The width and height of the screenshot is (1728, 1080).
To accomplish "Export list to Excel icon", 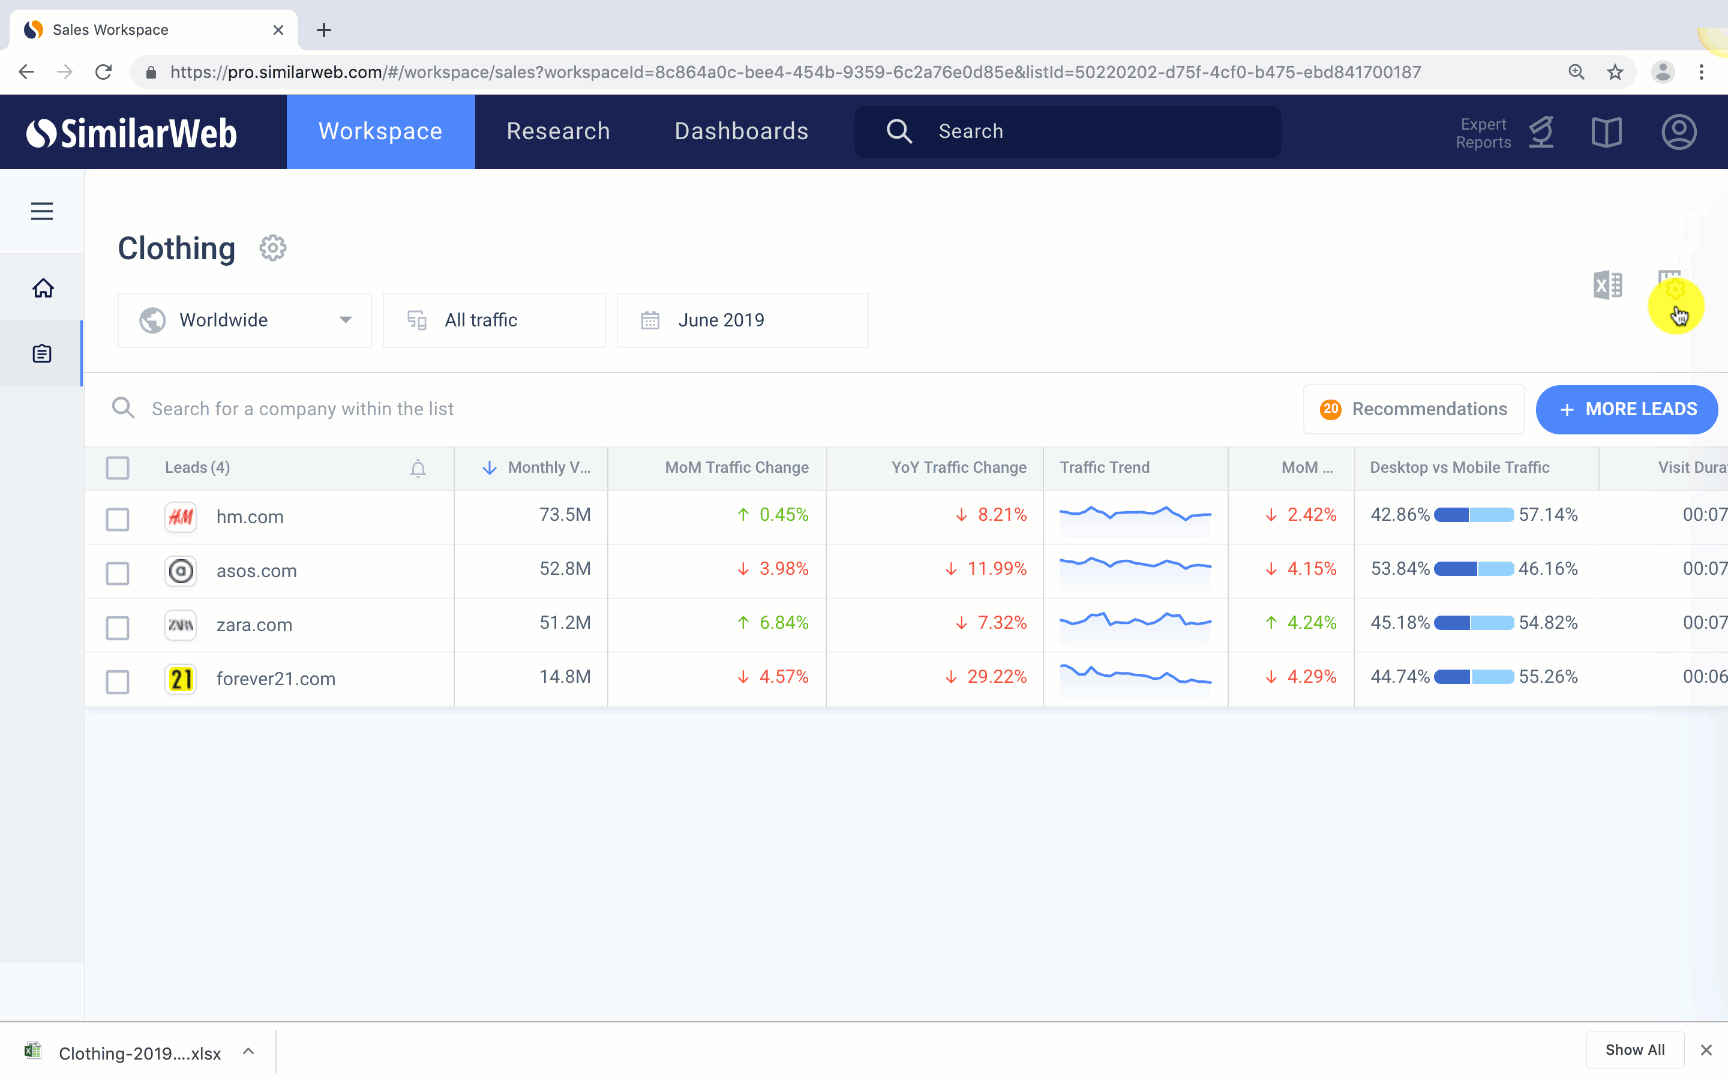I will (x=1608, y=285).
